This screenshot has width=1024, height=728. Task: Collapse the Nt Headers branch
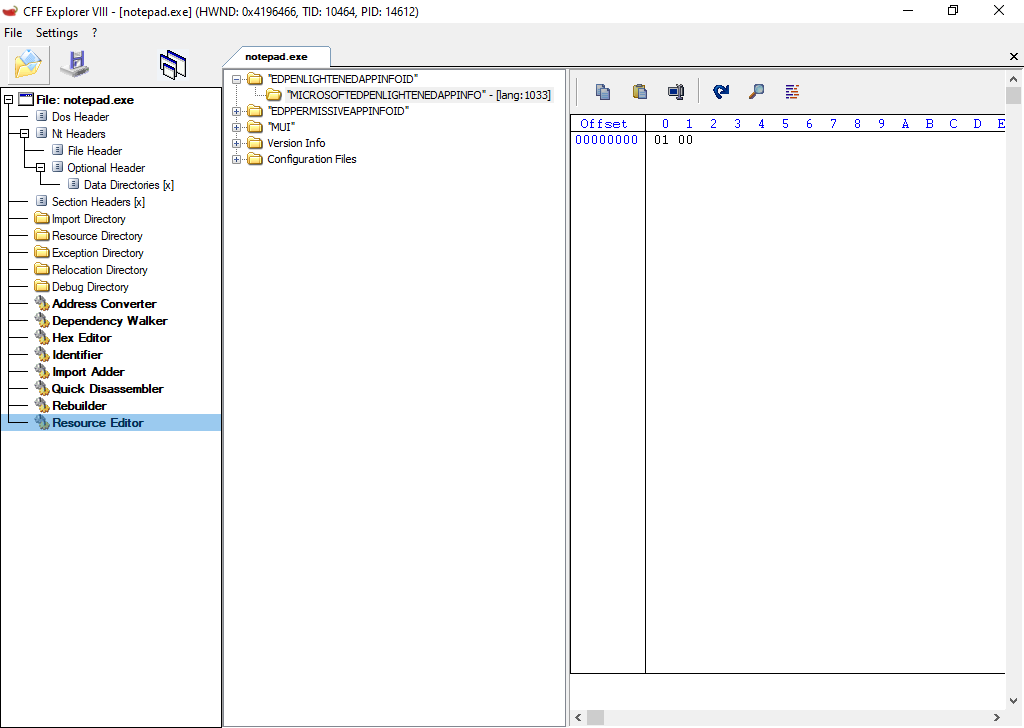pyautogui.click(x=24, y=134)
